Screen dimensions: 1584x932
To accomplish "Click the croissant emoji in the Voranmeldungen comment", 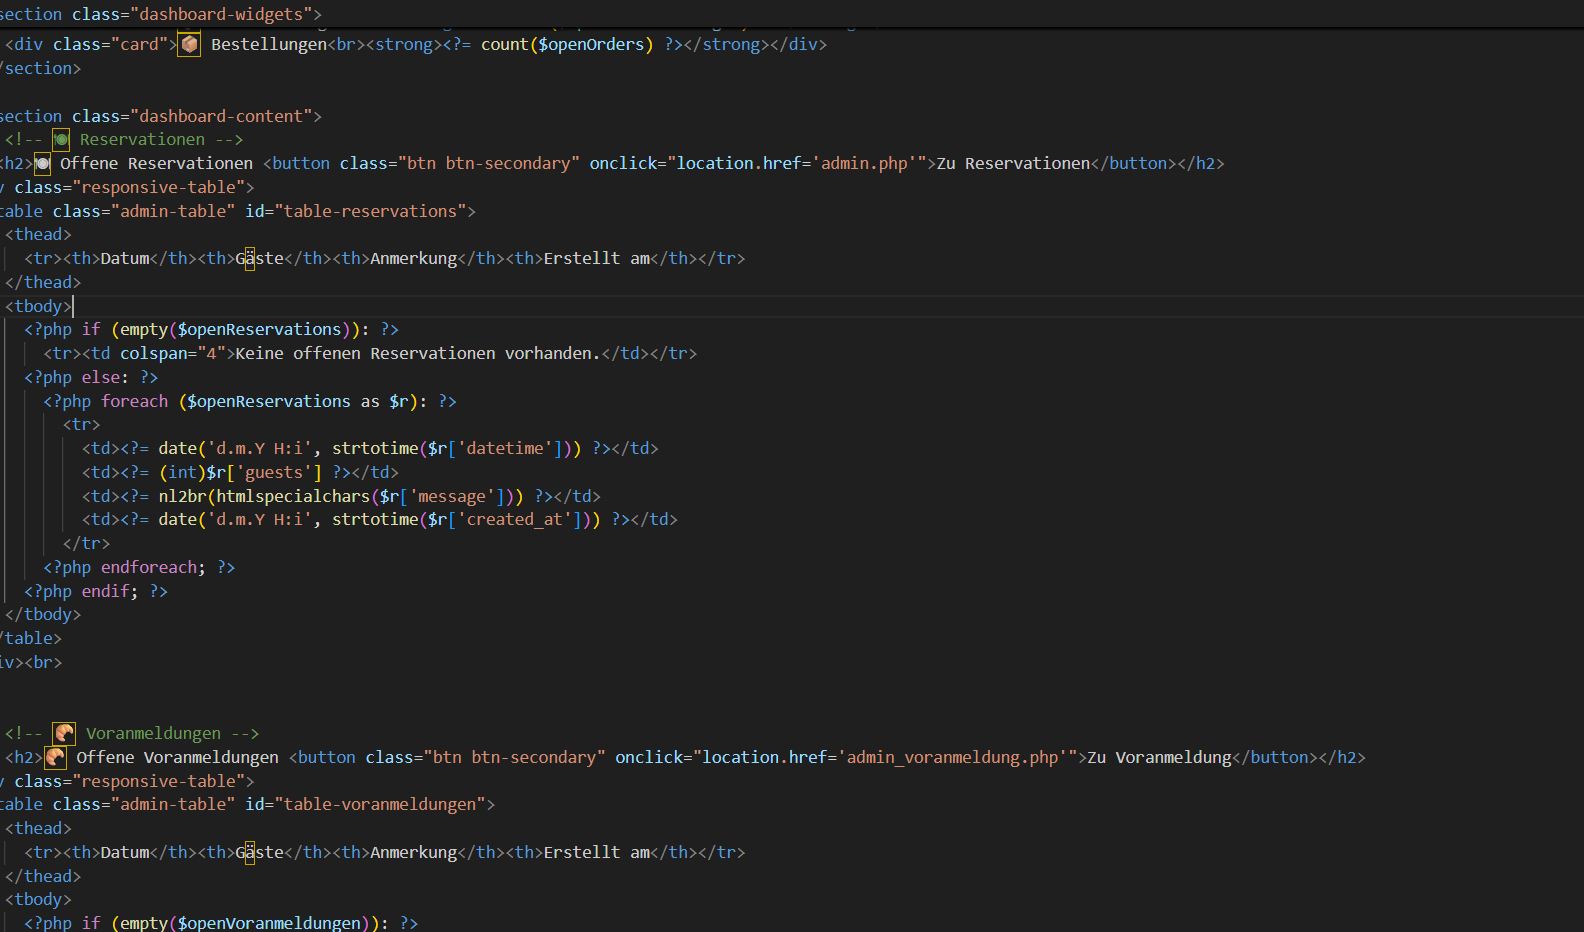I will (x=64, y=734).
